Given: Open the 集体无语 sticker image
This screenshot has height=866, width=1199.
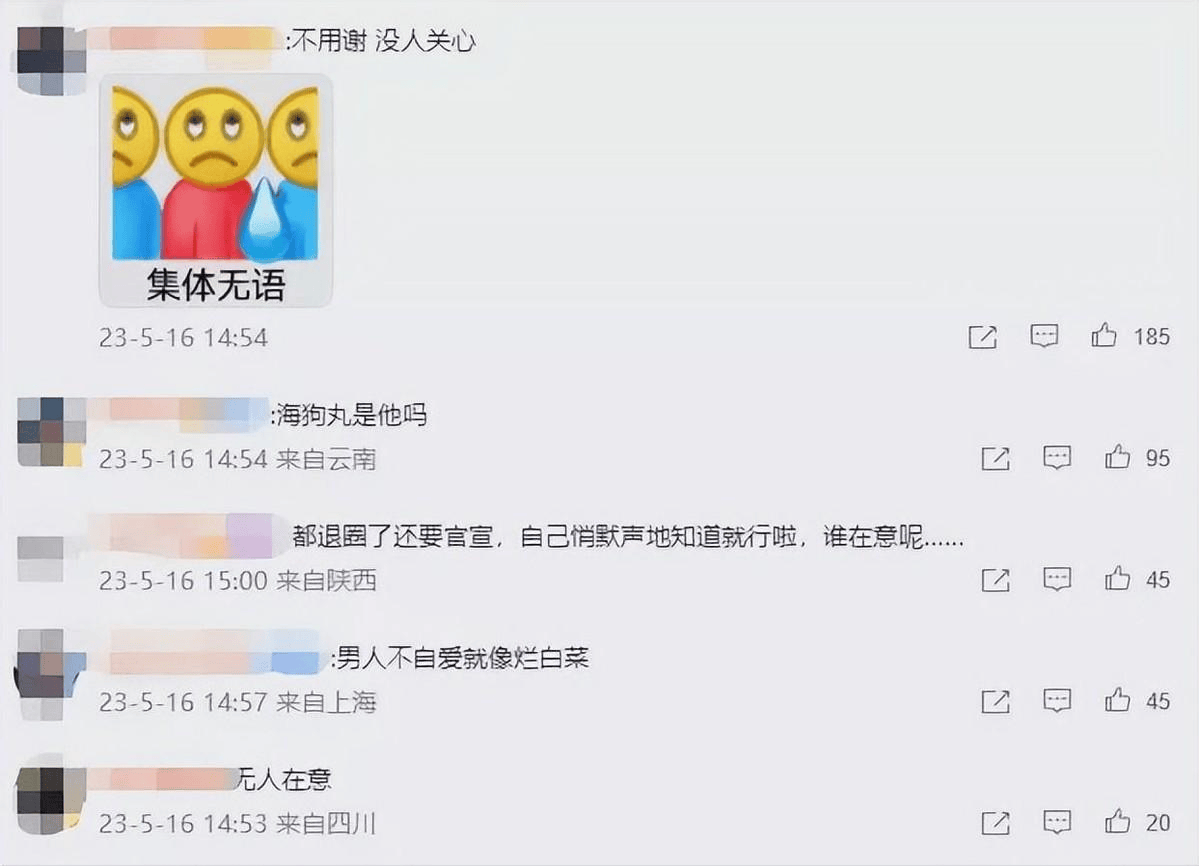Looking at the screenshot, I should pyautogui.click(x=216, y=191).
